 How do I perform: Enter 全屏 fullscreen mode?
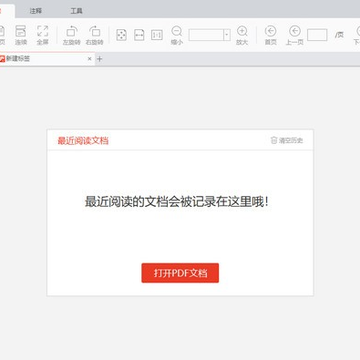[x=43, y=35]
